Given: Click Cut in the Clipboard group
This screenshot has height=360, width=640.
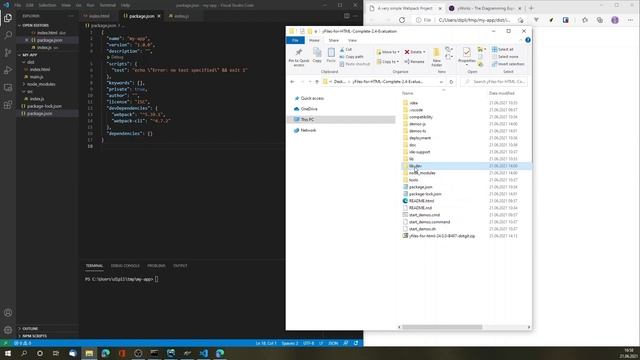Looking at the screenshot, I should 346,49.
